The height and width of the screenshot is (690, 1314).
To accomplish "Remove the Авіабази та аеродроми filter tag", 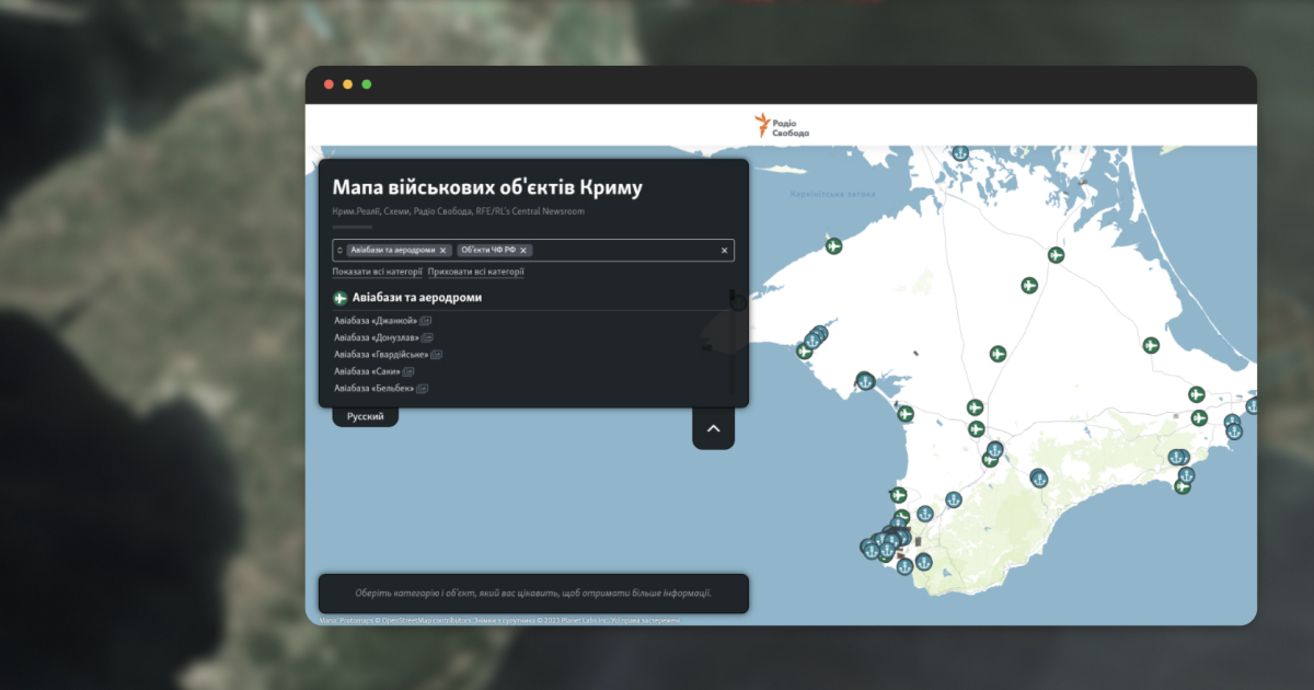I will click(x=443, y=251).
